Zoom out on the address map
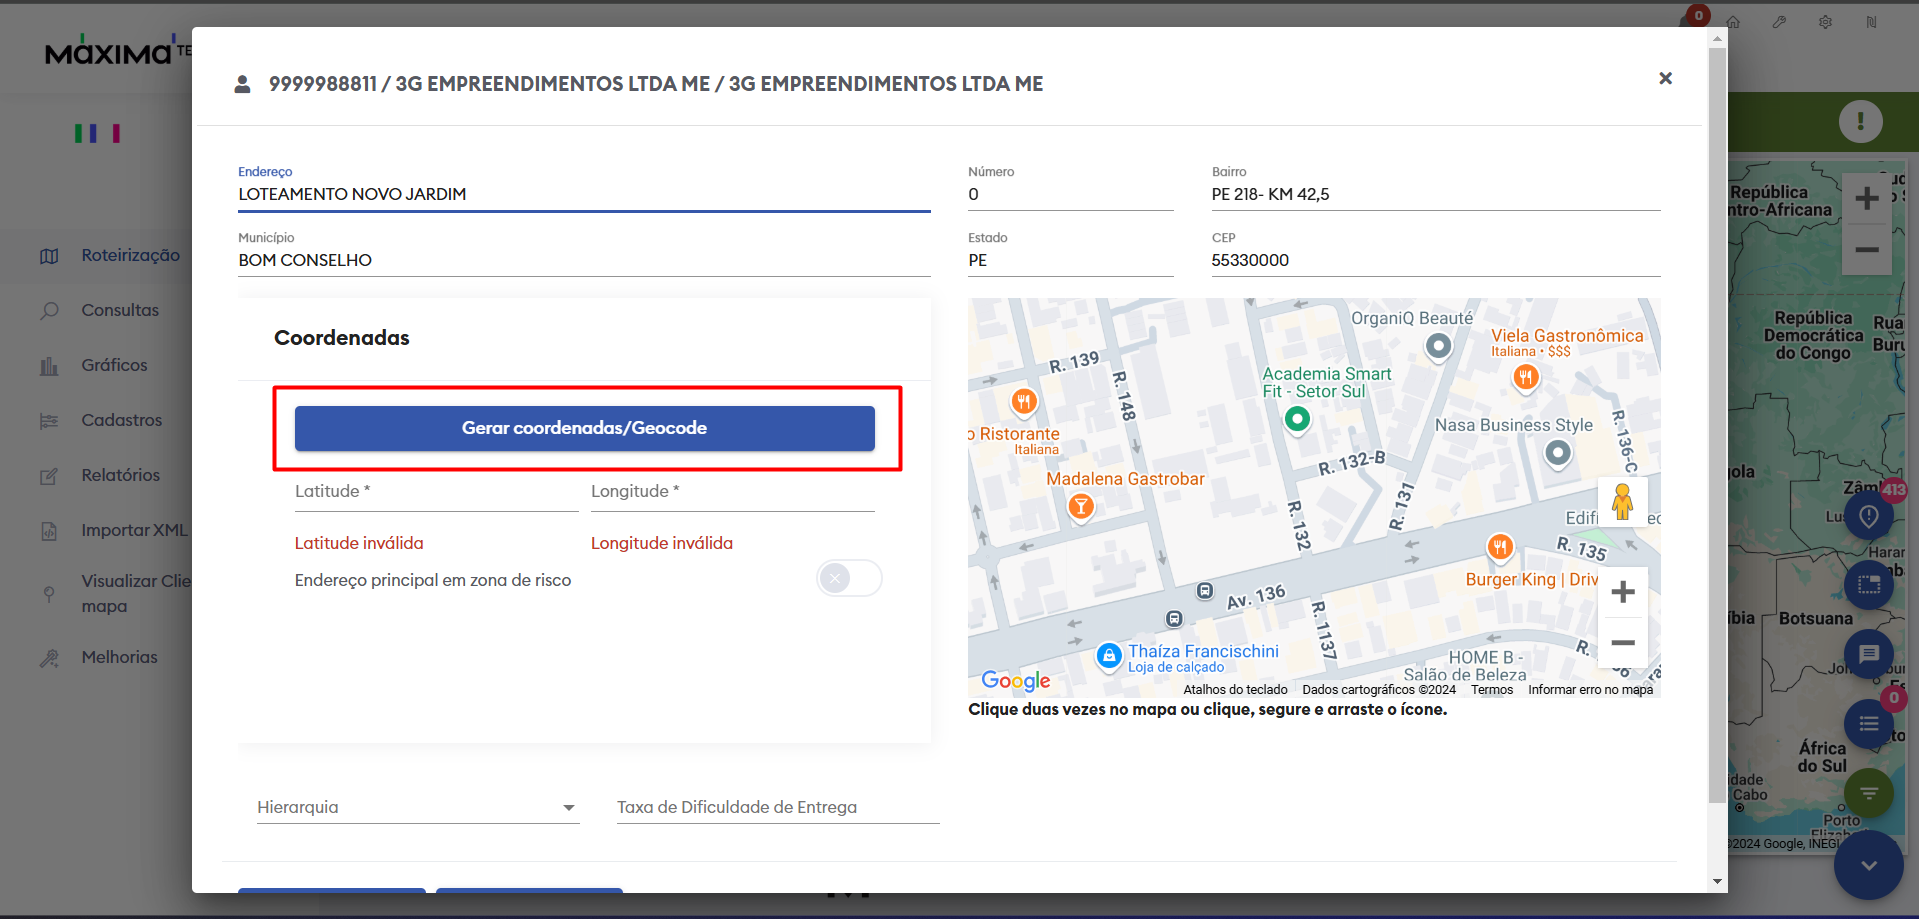Screen dimensions: 1919x919 tap(1622, 643)
